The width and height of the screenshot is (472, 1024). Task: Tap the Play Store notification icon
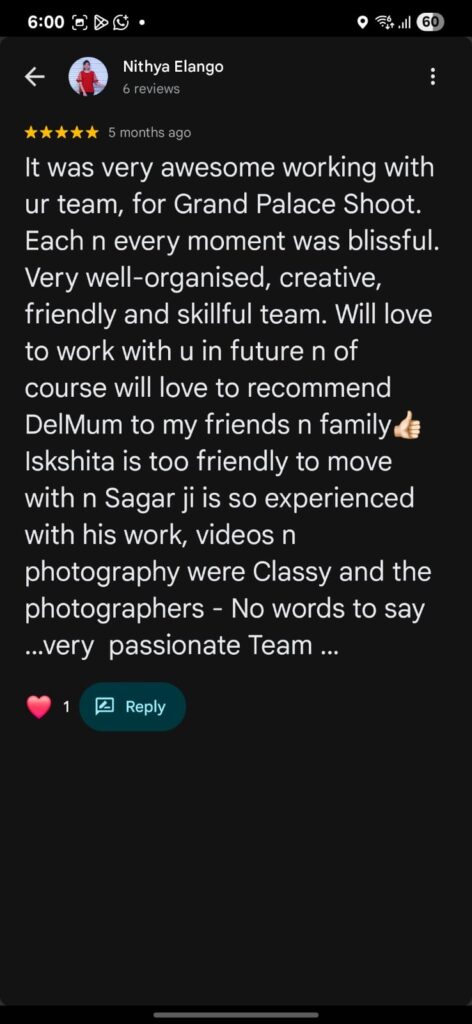[100, 23]
